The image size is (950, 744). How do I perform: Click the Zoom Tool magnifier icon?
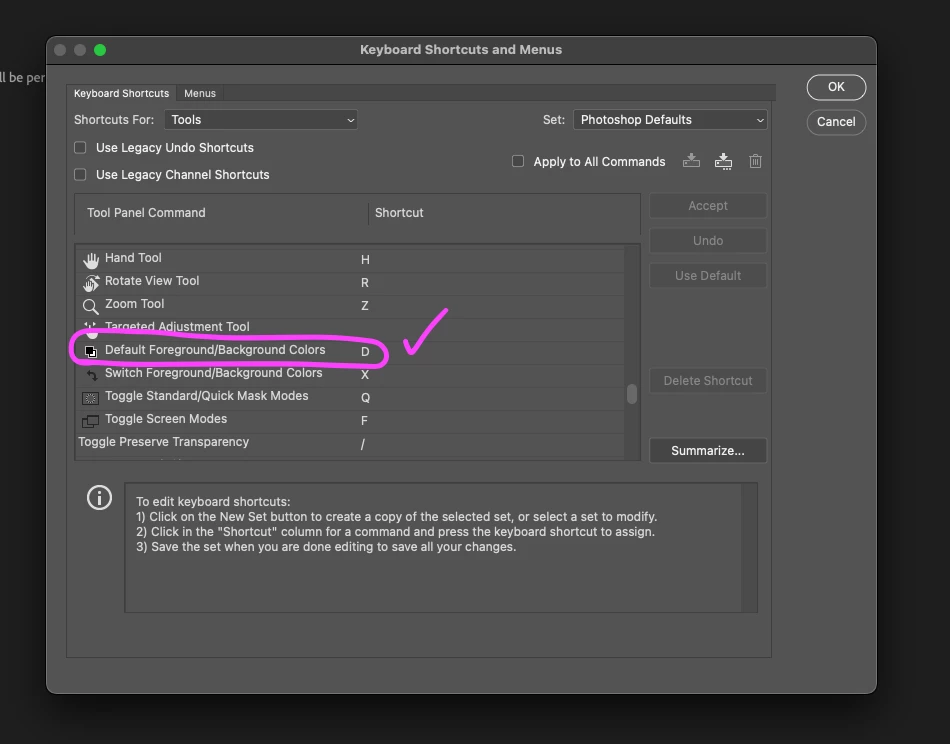tap(91, 307)
